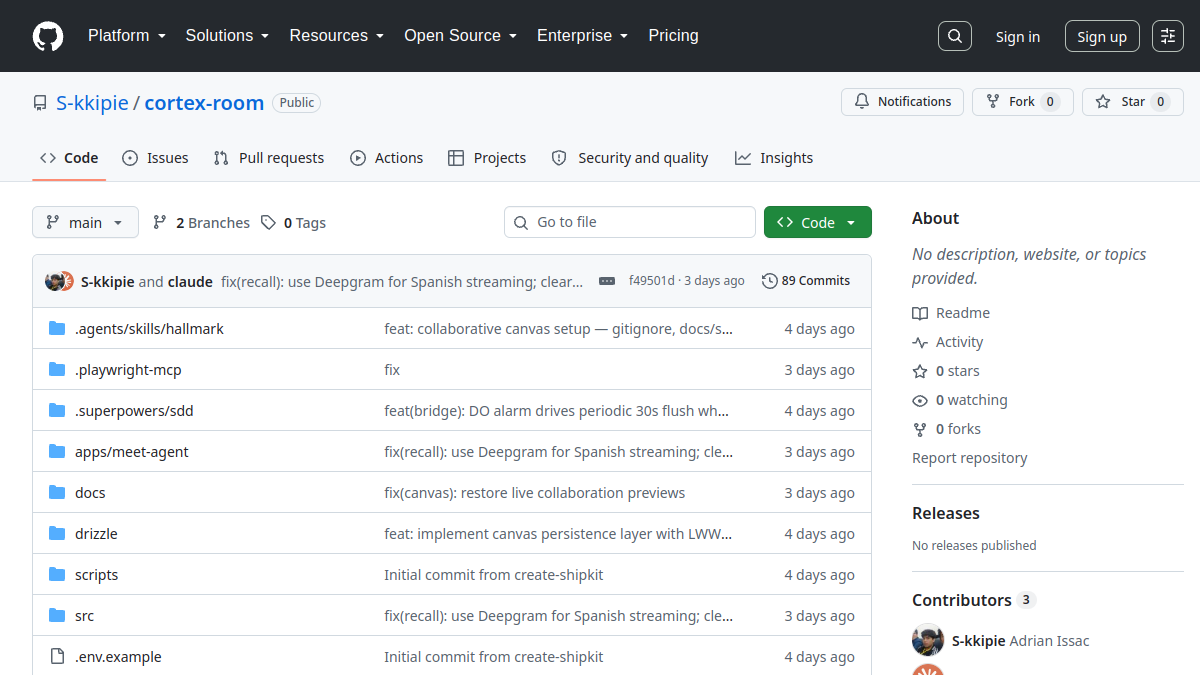
Task: Open the green Code dropdown button
Action: tap(817, 222)
